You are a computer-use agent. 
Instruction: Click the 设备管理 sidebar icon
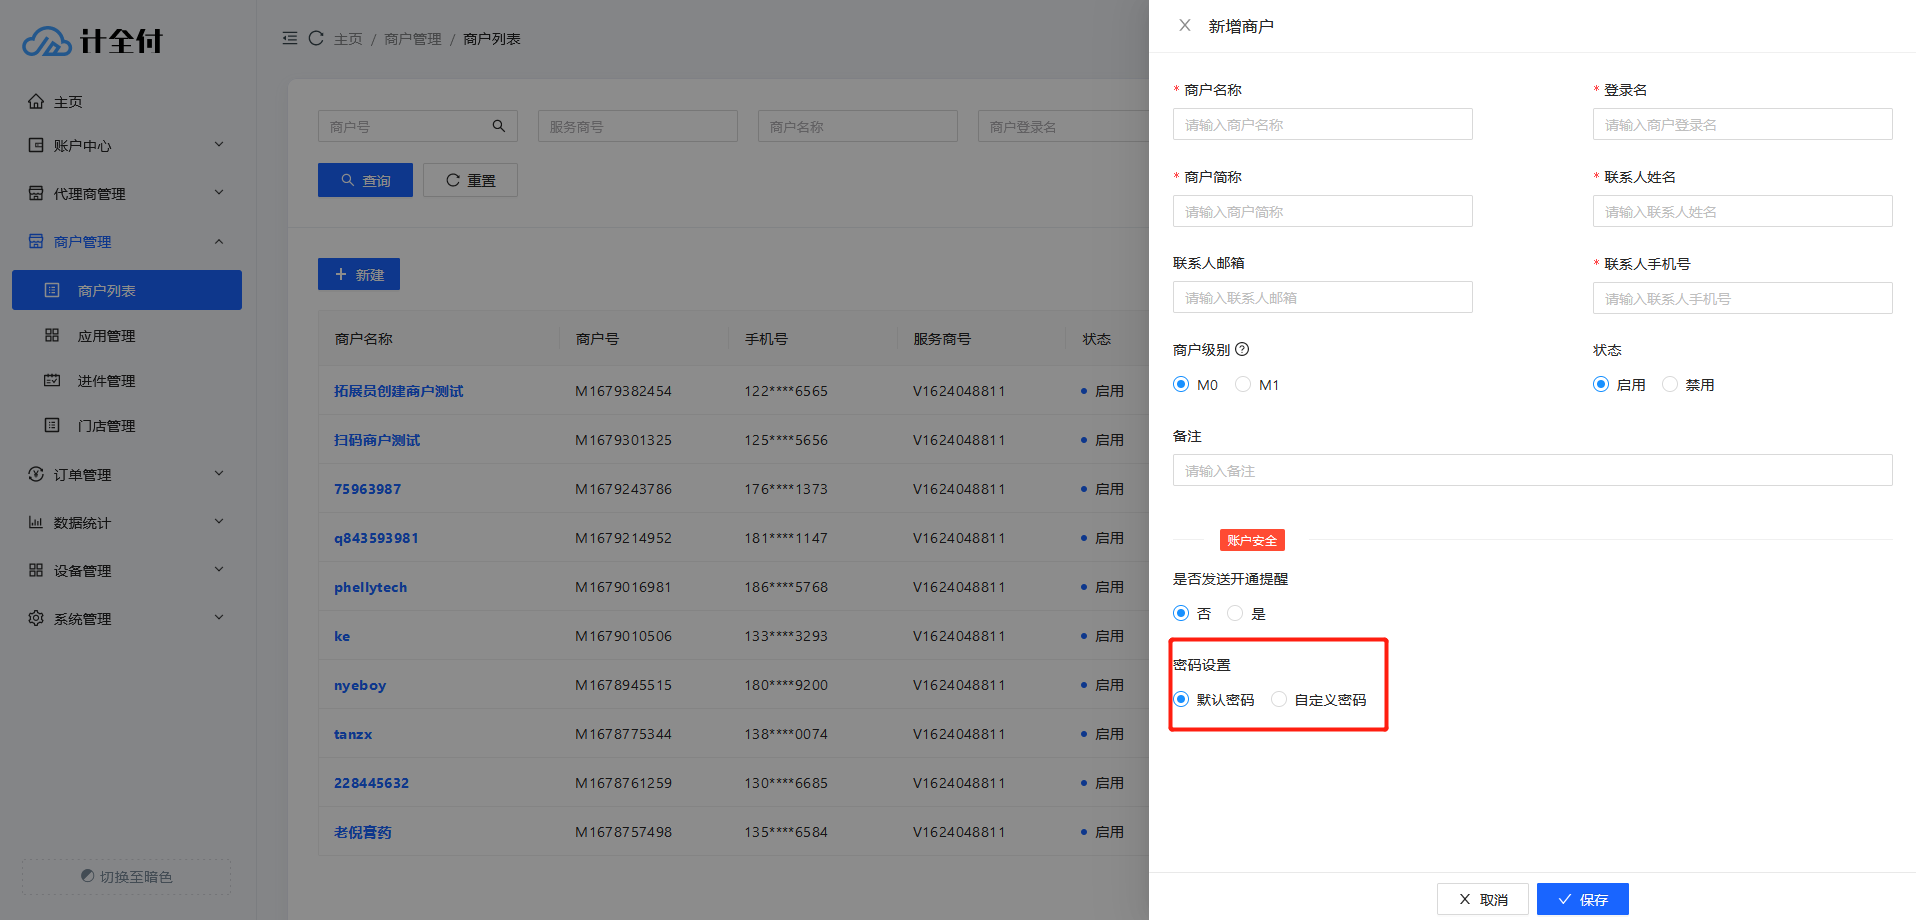[36, 570]
